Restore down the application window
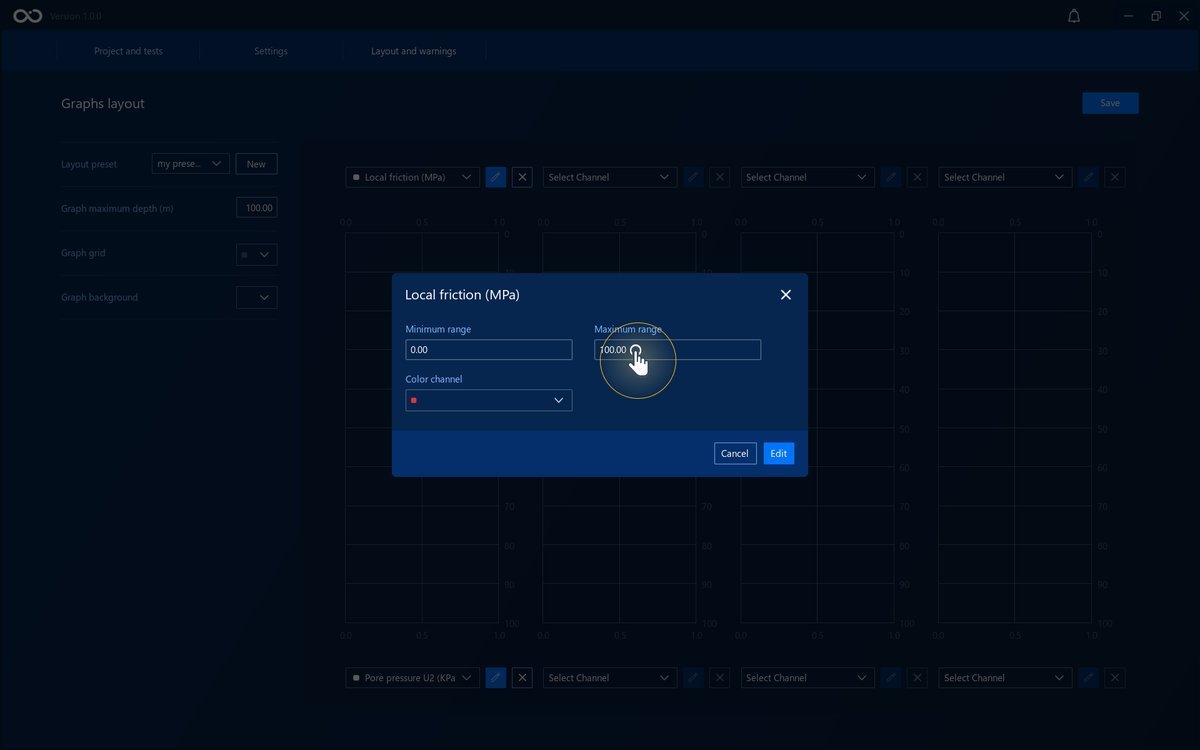This screenshot has width=1200, height=750. pyautogui.click(x=1156, y=16)
